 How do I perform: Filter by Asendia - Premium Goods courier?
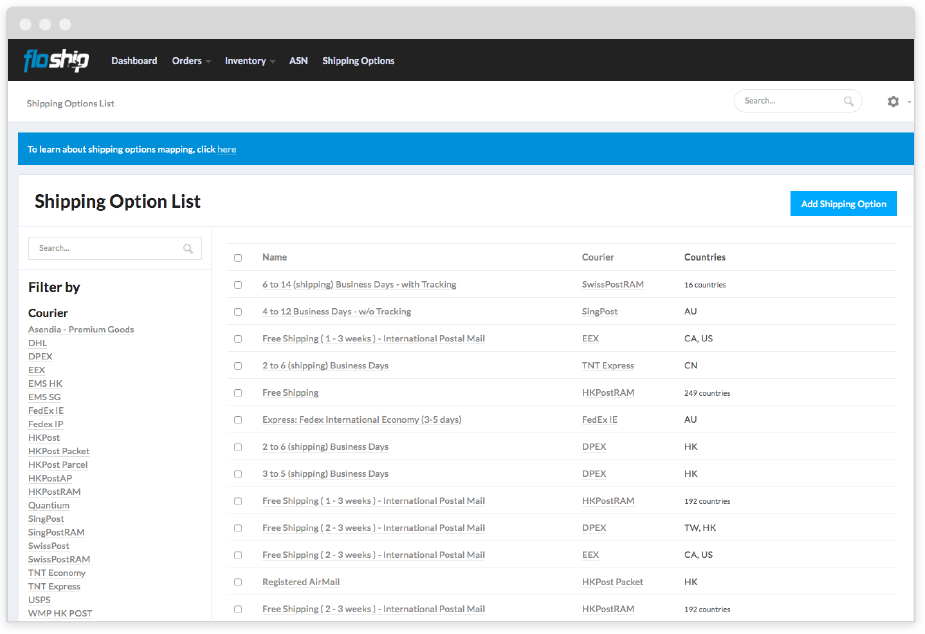[x=81, y=330]
